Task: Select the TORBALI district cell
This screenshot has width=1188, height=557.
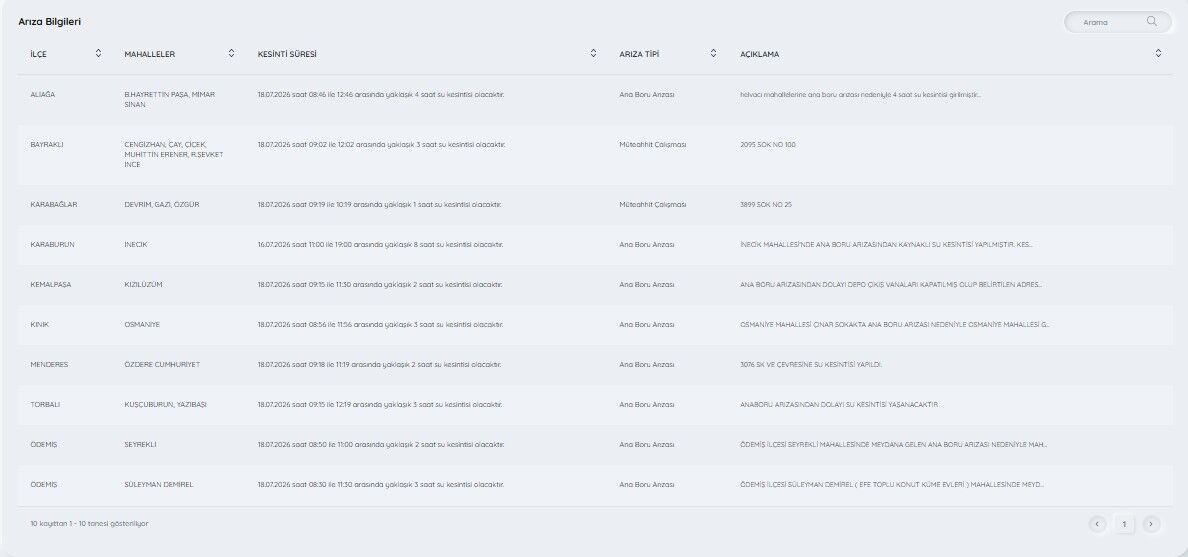Action: click(x=45, y=405)
